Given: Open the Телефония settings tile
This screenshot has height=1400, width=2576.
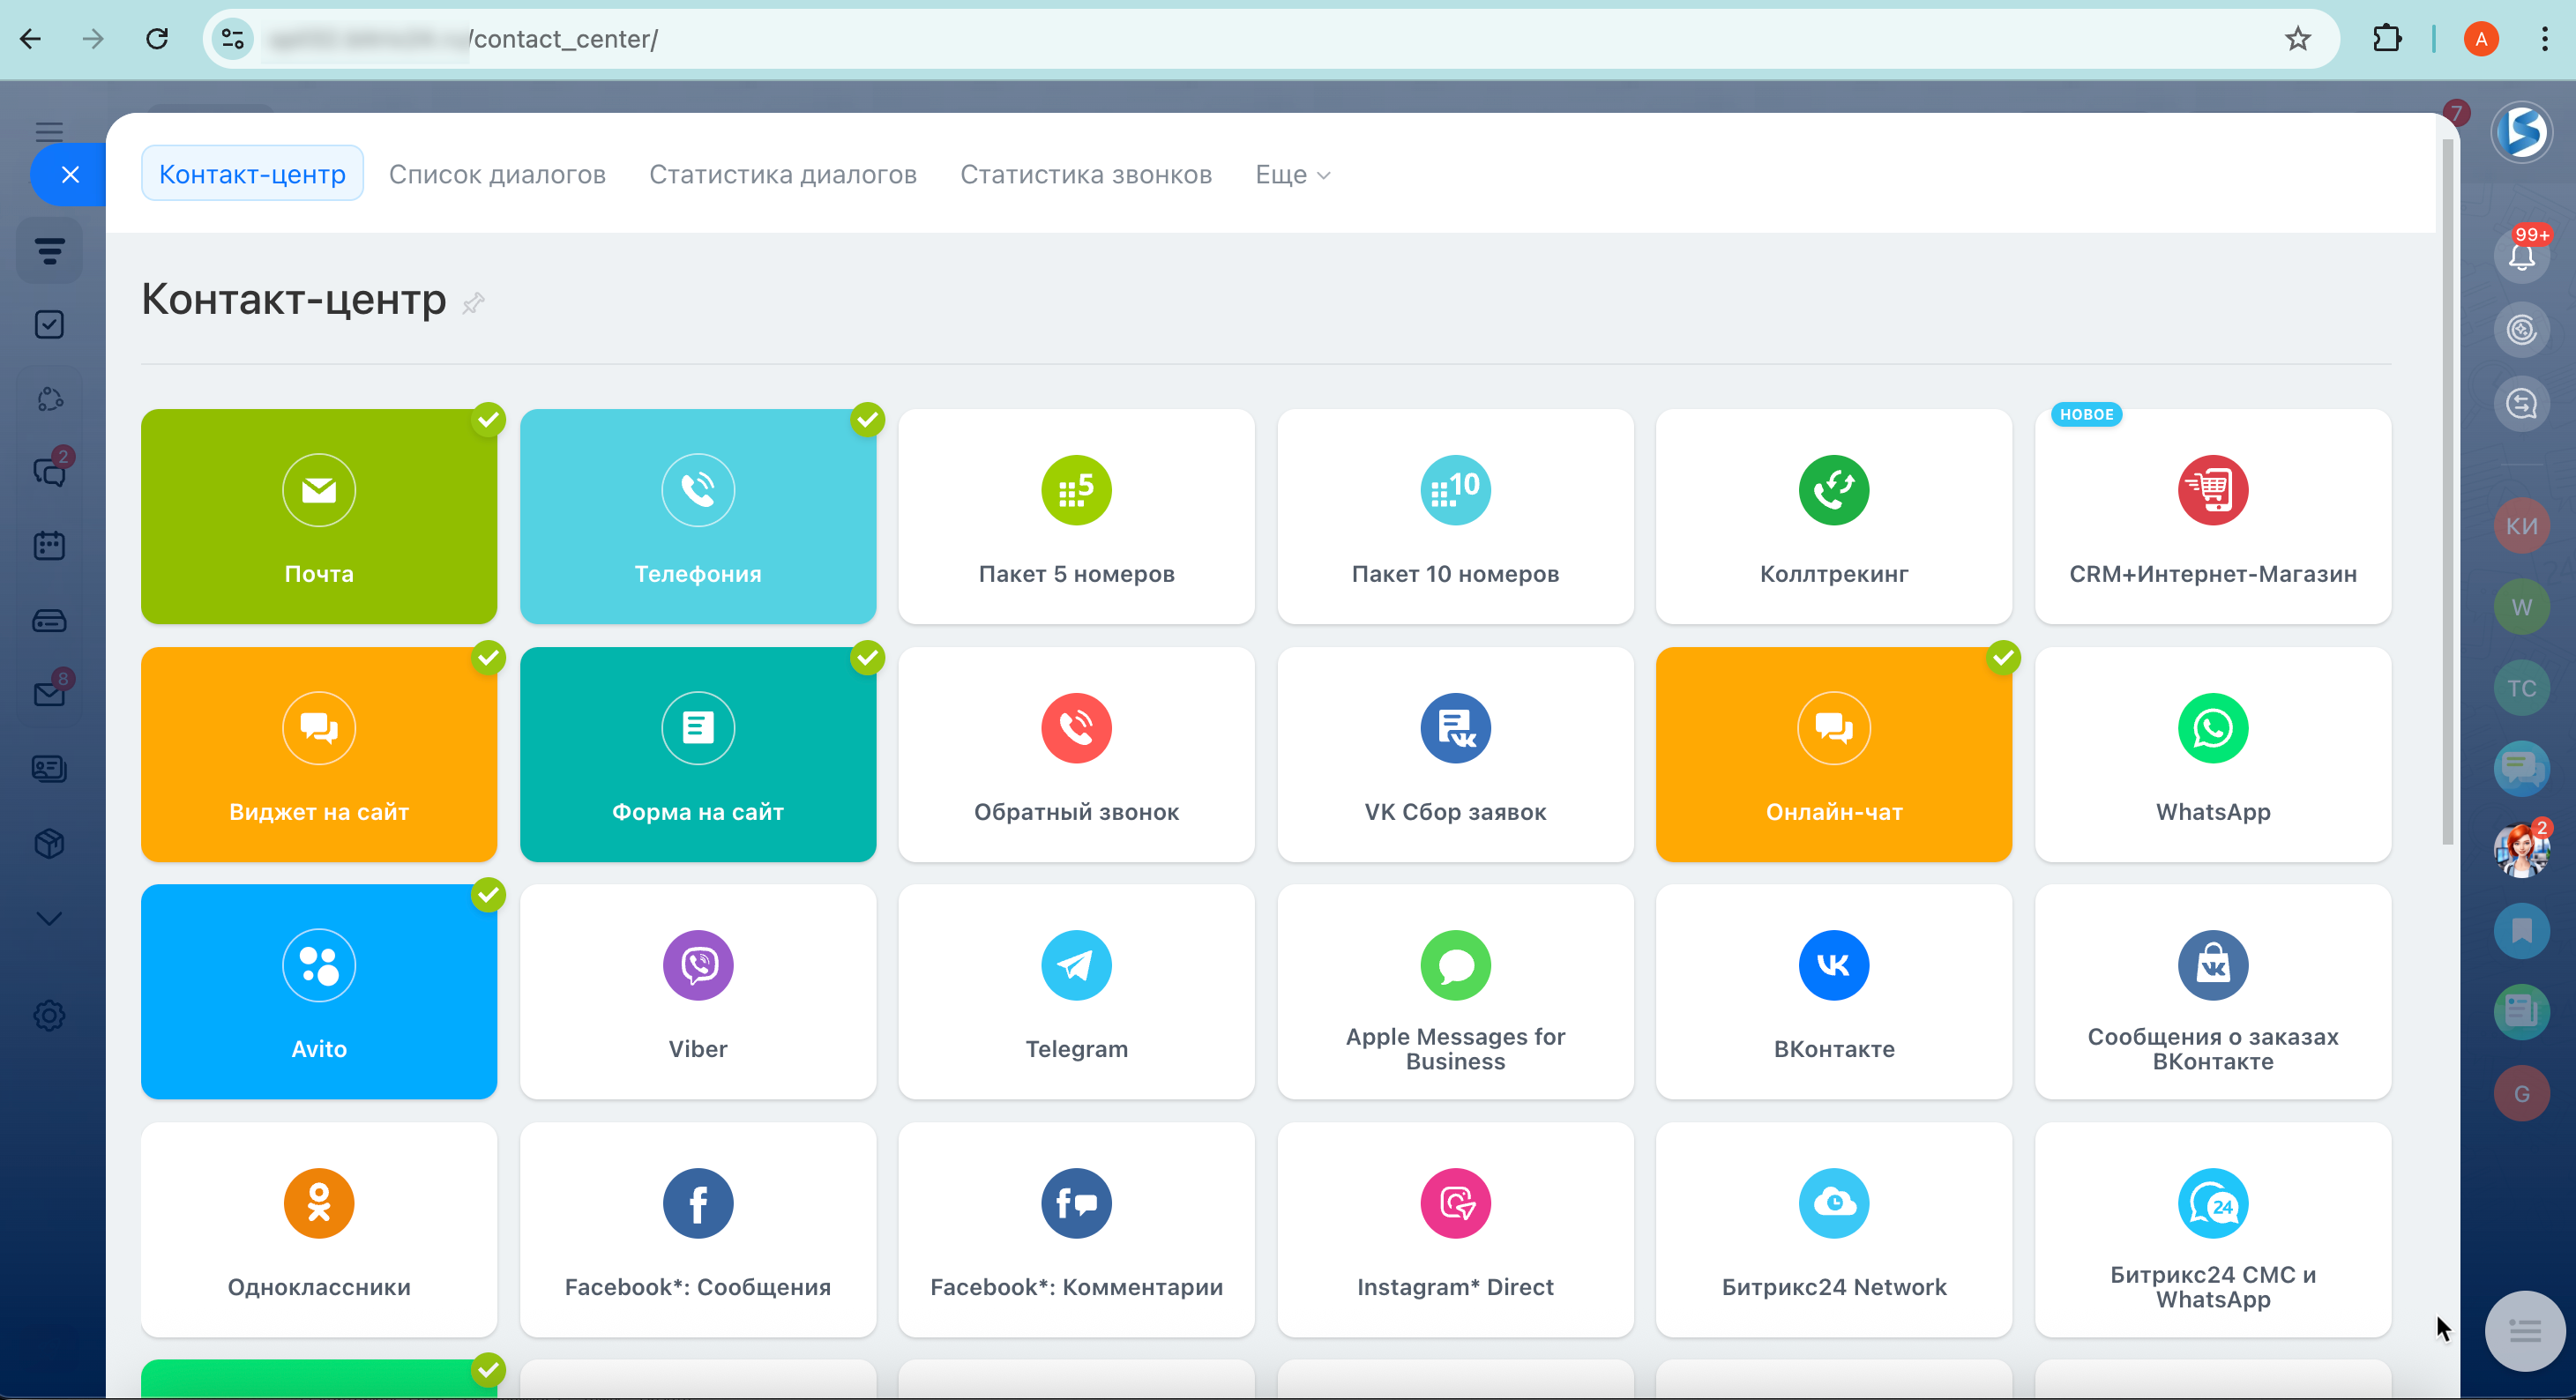Looking at the screenshot, I should coord(698,516).
